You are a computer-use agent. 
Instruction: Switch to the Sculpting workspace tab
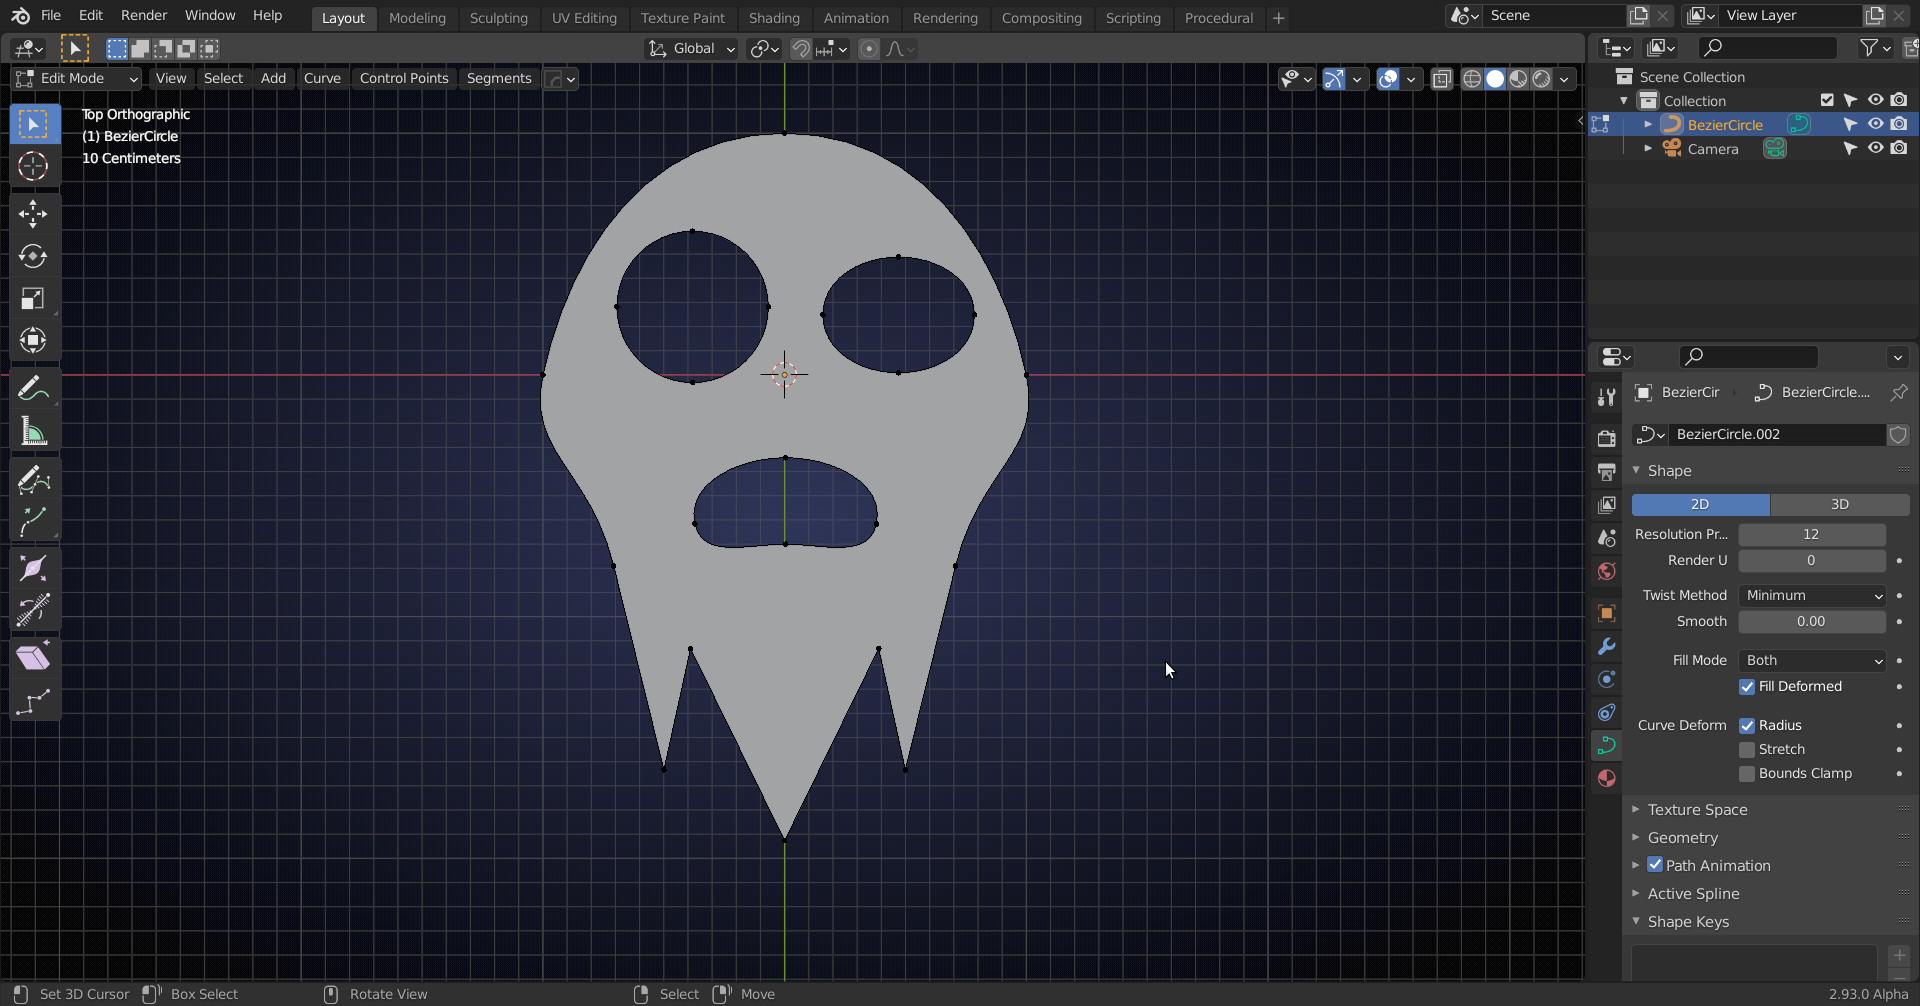coord(498,18)
